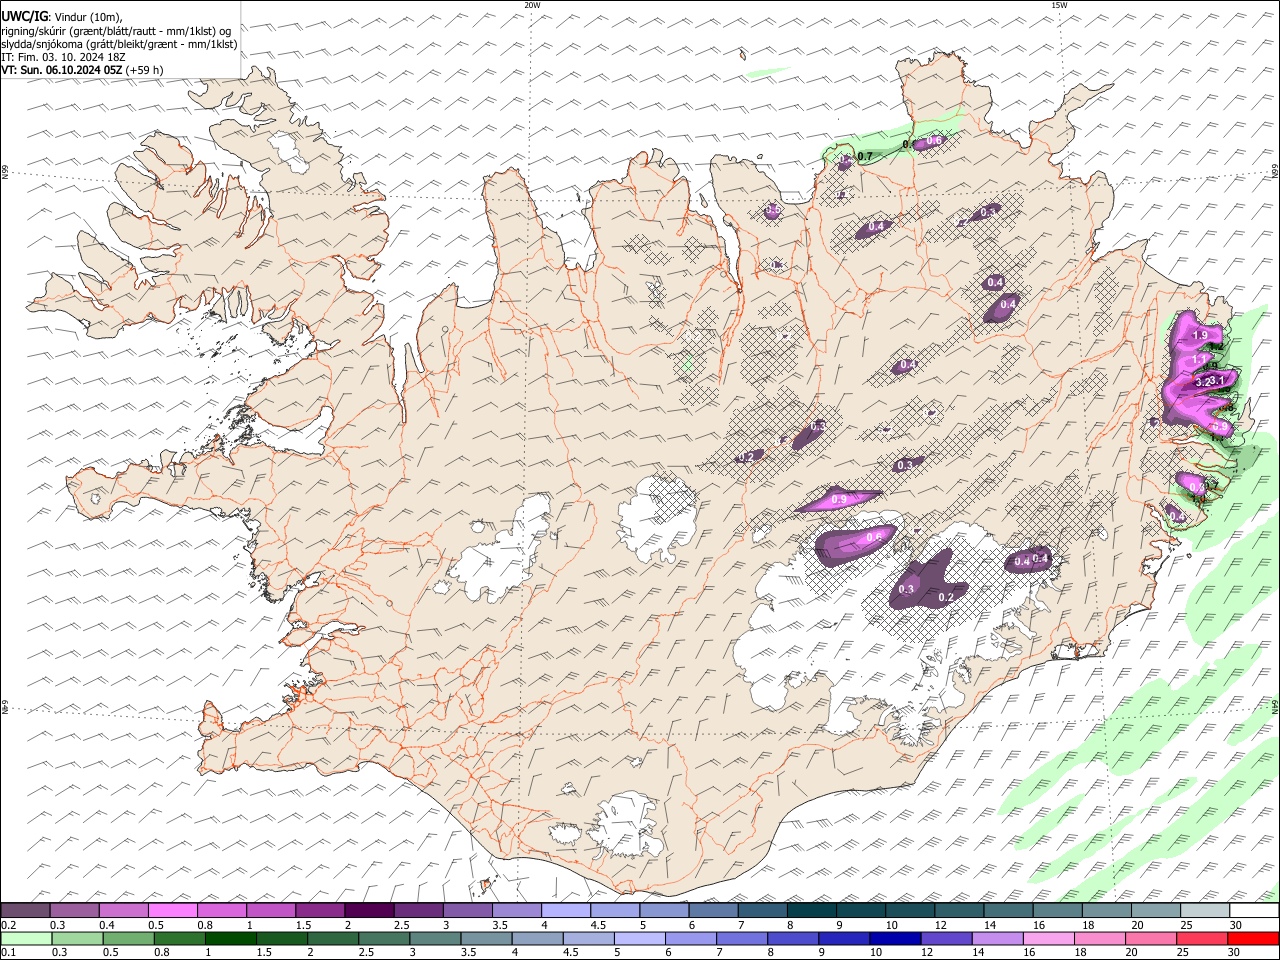This screenshot has height=960, width=1280.
Task: Click the light lavender 4–4.5 upper legend swatch
Action: pyautogui.click(x=566, y=910)
